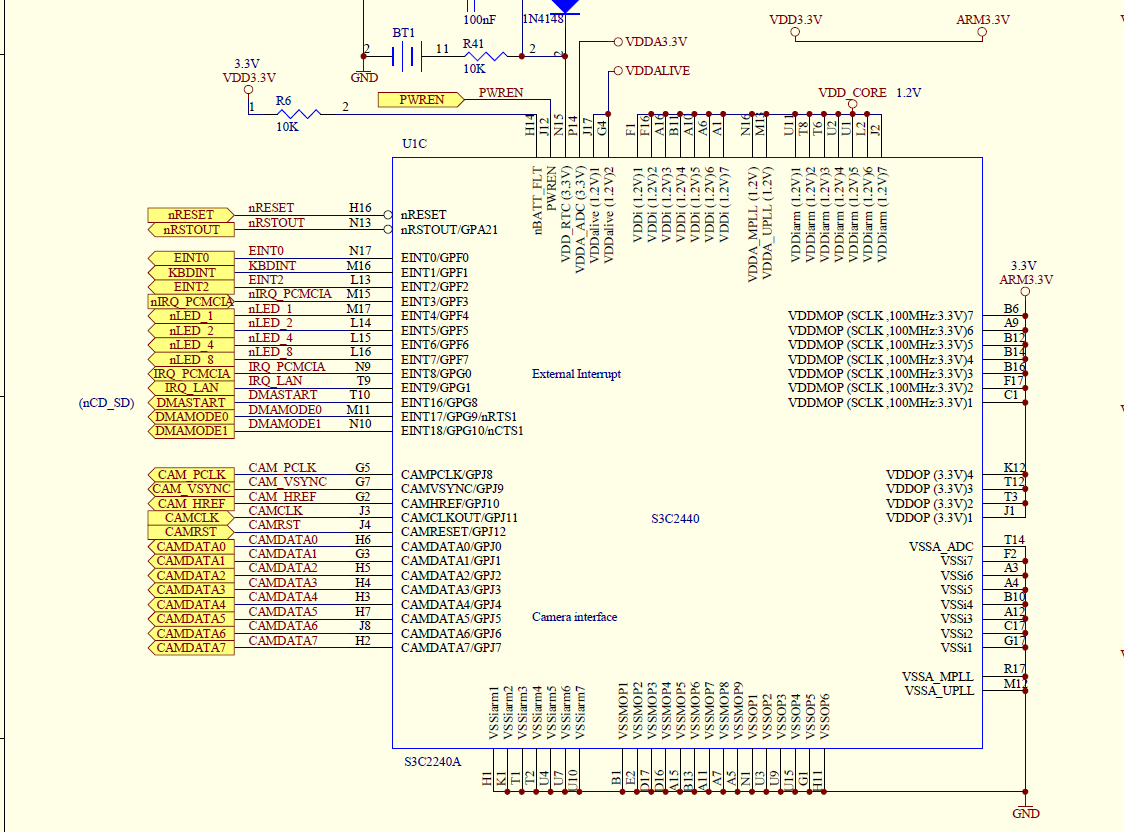Click the EINT8/GPG0 pin name

(x=436, y=374)
